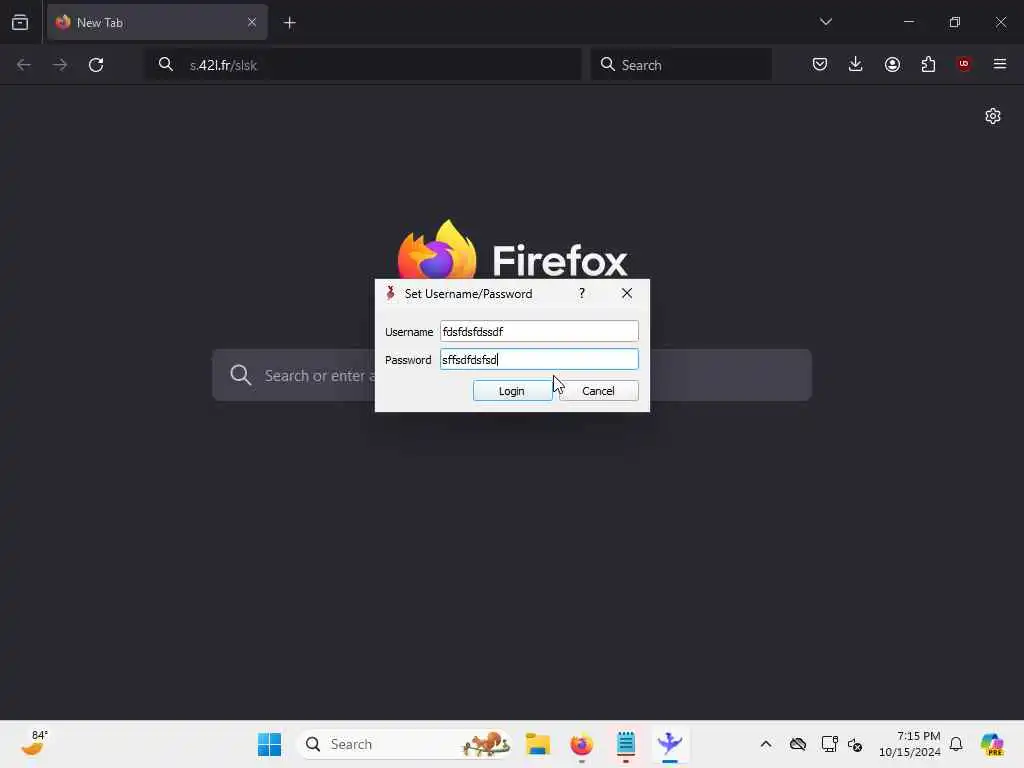Open the weather widget showing 84°
Image resolution: width=1024 pixels, height=768 pixels.
[x=34, y=743]
